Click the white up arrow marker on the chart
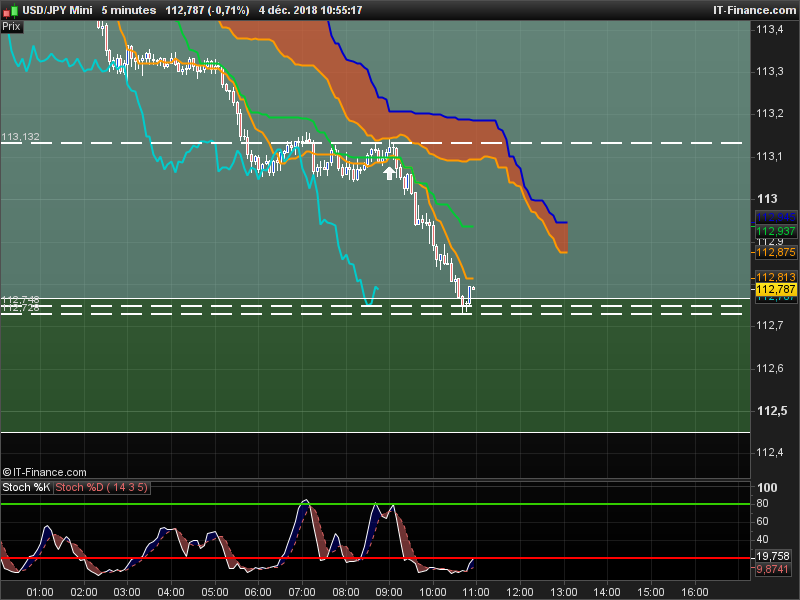800x600 pixels. tap(389, 173)
